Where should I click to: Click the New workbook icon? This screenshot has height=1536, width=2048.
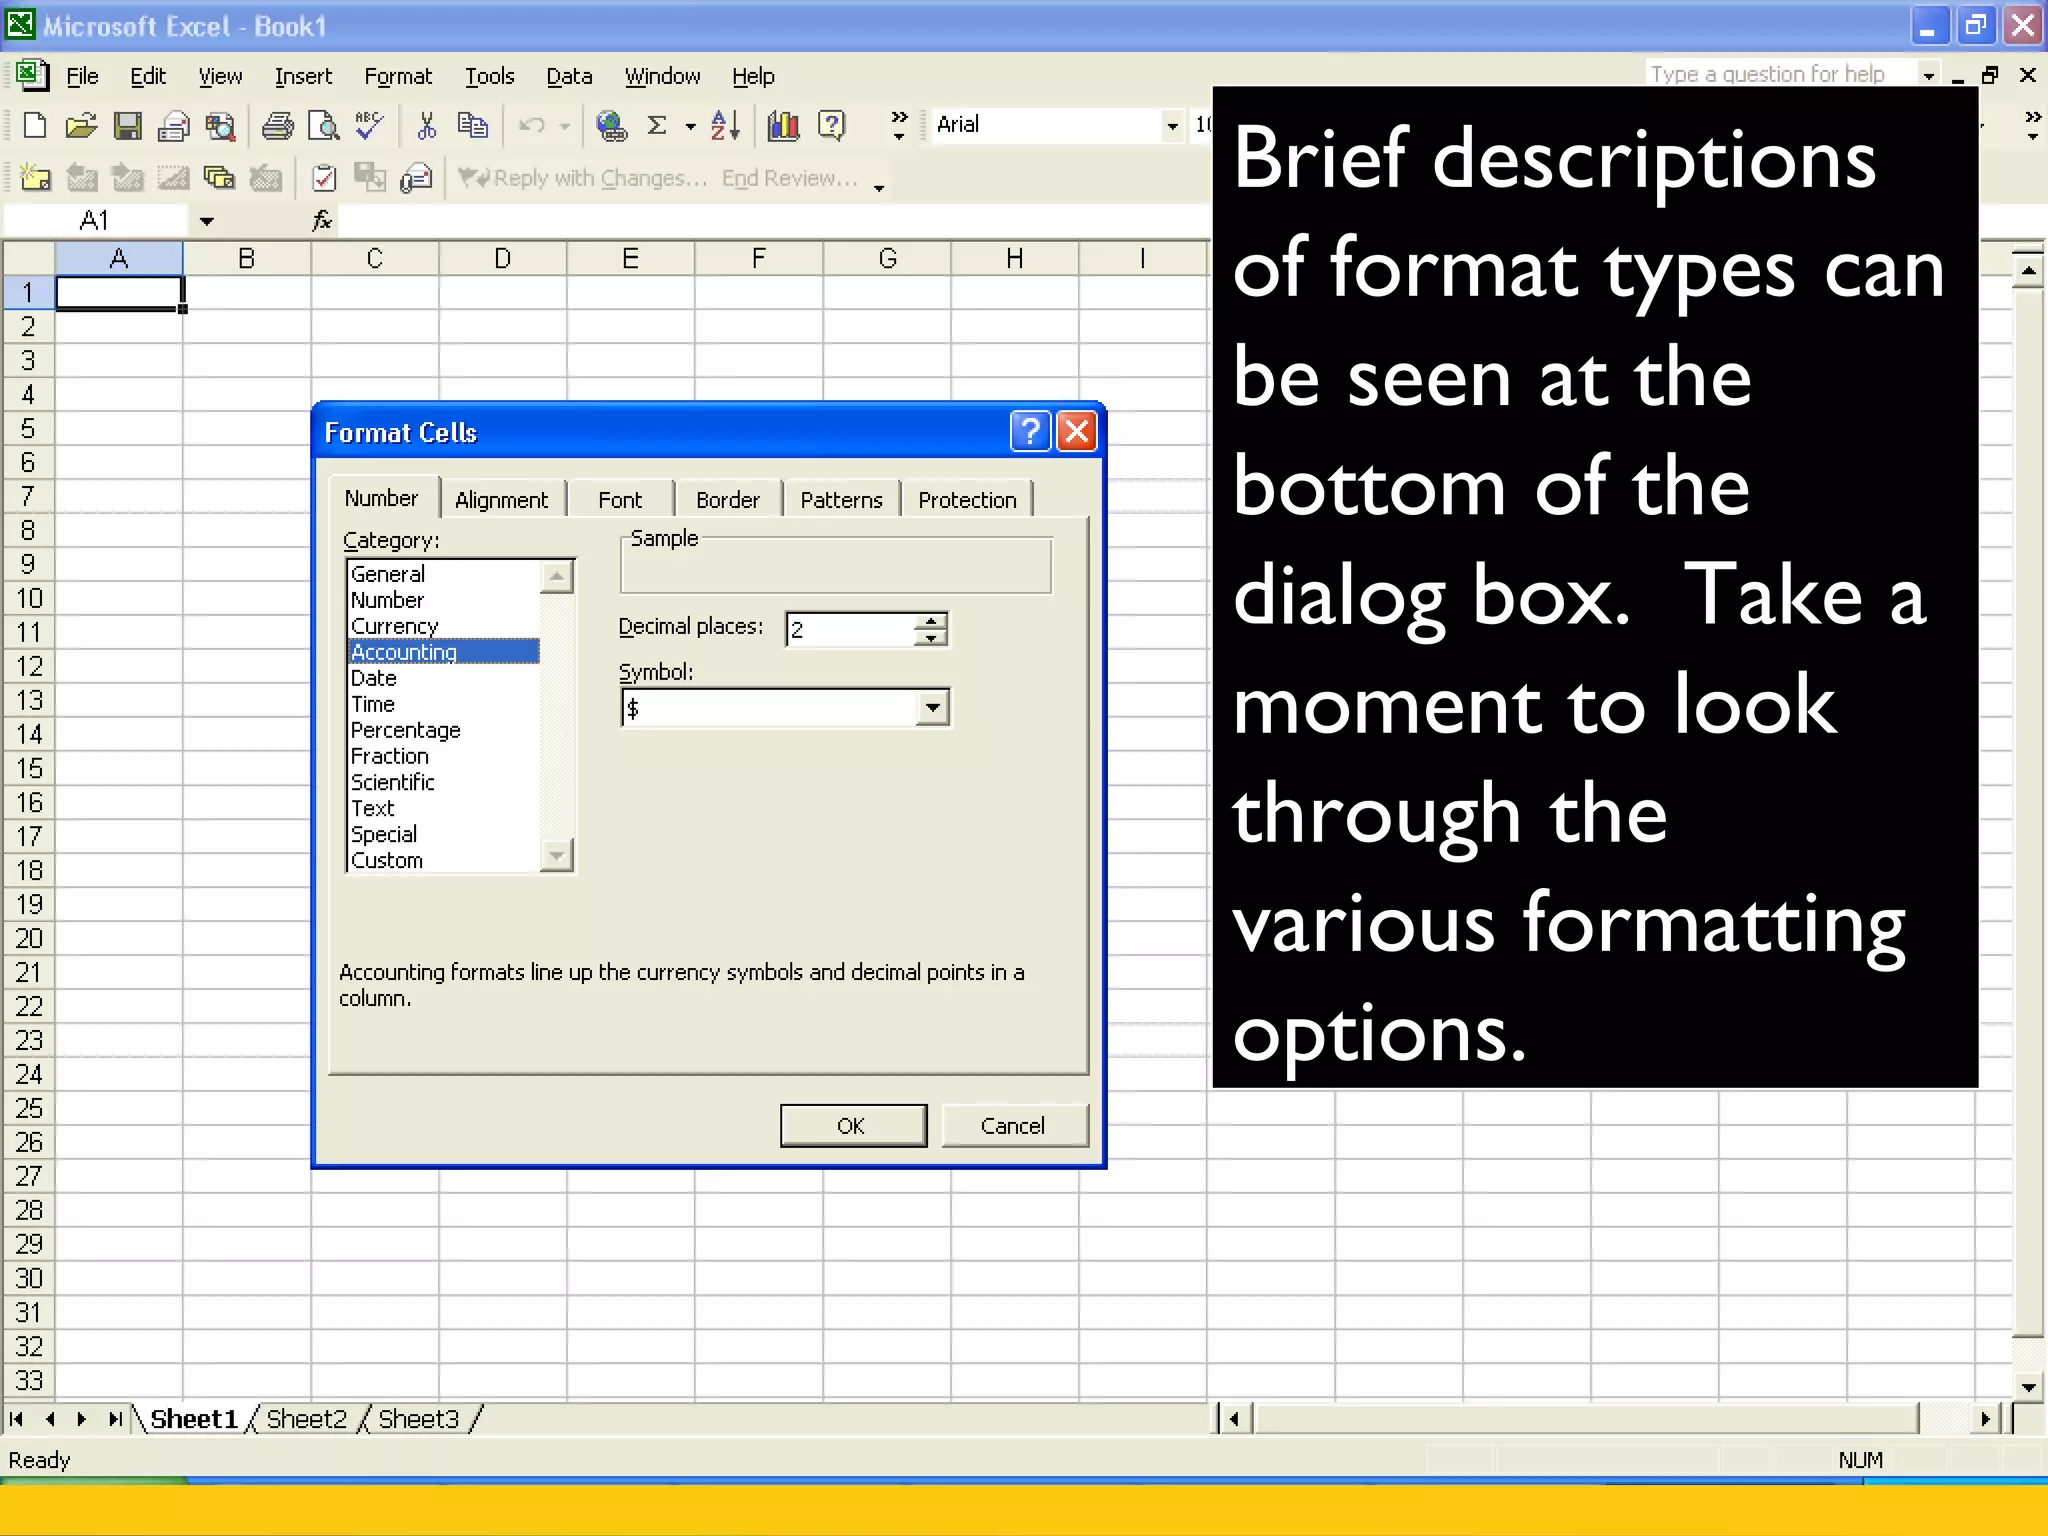pos(35,125)
